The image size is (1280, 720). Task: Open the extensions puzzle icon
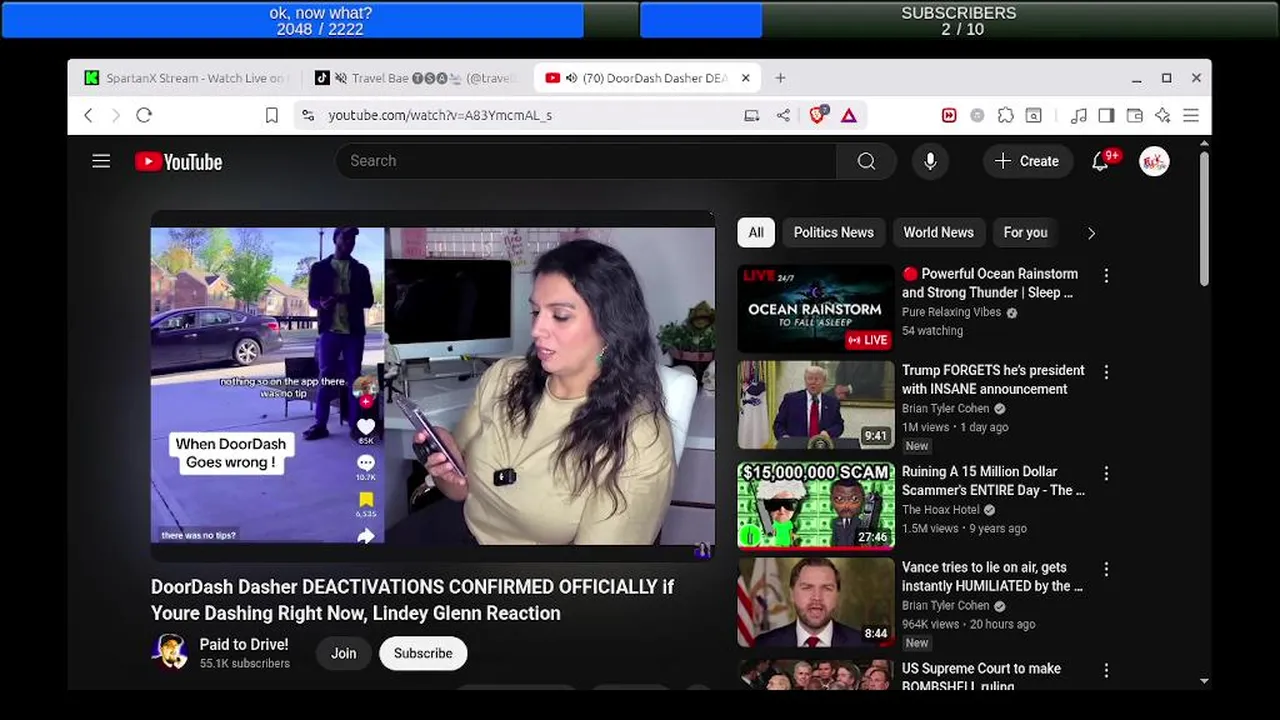coord(1006,115)
